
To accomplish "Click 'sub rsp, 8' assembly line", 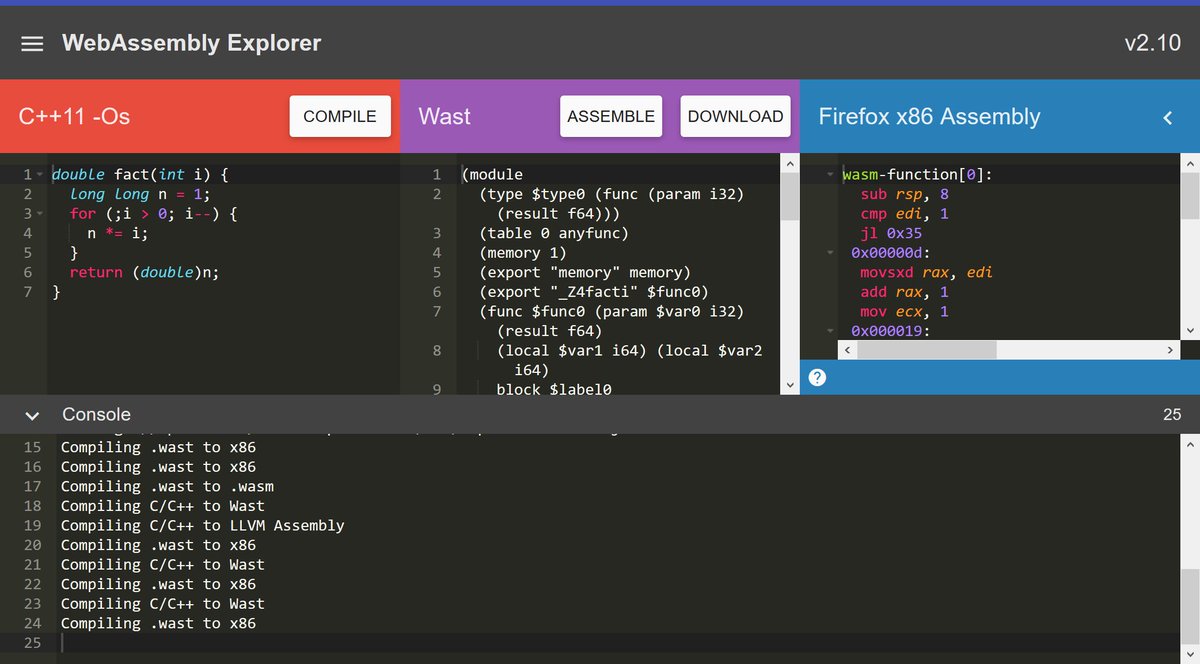I will (x=904, y=194).
